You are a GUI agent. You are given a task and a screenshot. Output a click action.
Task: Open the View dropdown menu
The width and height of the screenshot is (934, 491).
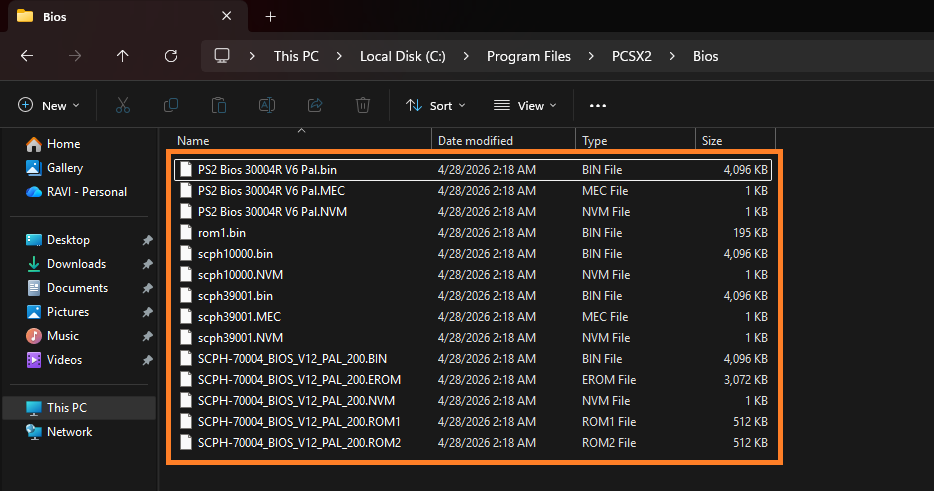click(525, 105)
